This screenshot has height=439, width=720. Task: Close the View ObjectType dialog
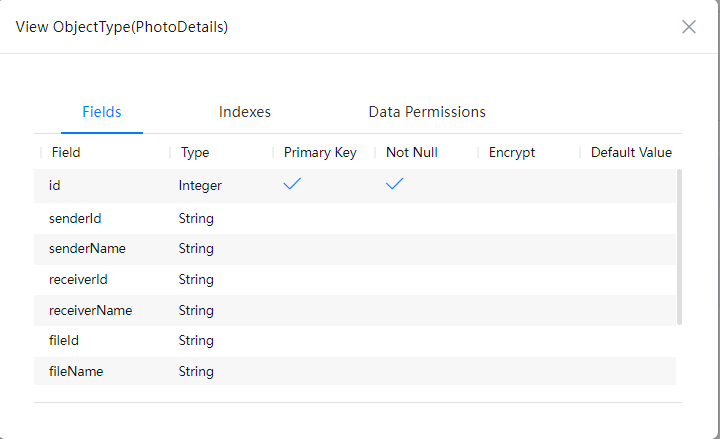click(688, 27)
